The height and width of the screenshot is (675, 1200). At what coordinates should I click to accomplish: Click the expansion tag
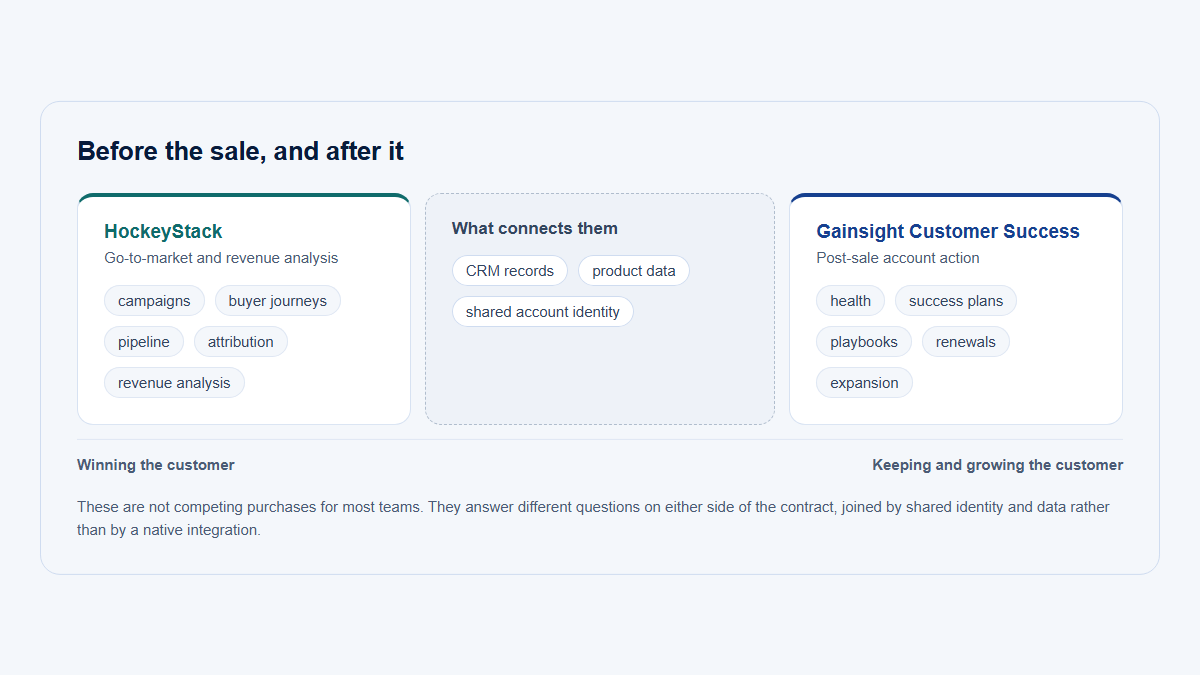(864, 383)
